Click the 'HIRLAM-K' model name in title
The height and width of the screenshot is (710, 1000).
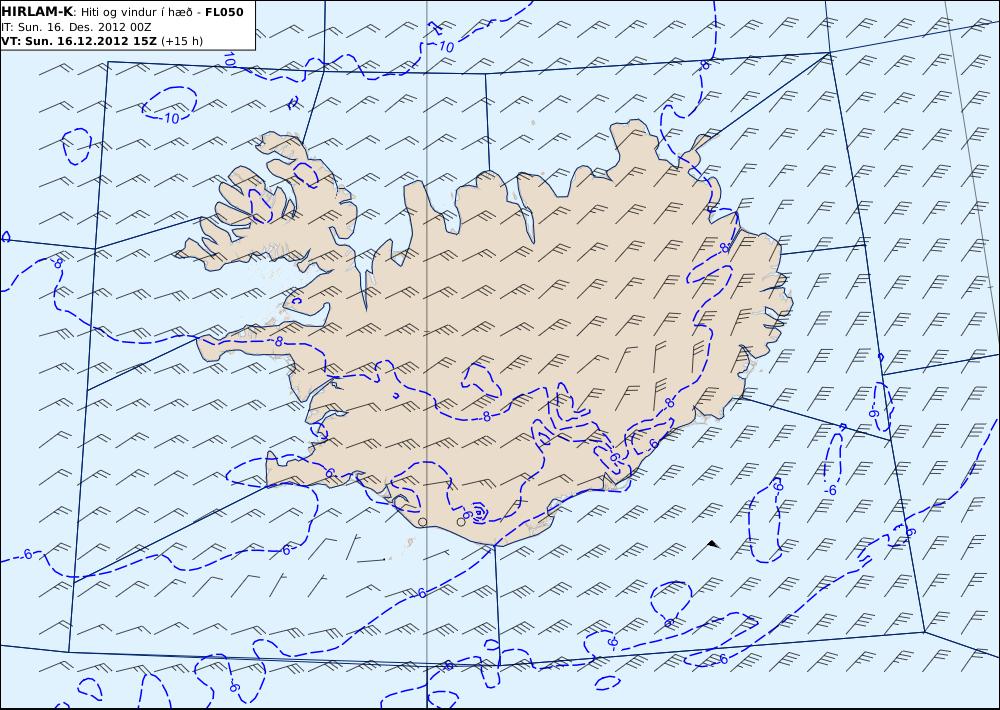pos(38,11)
